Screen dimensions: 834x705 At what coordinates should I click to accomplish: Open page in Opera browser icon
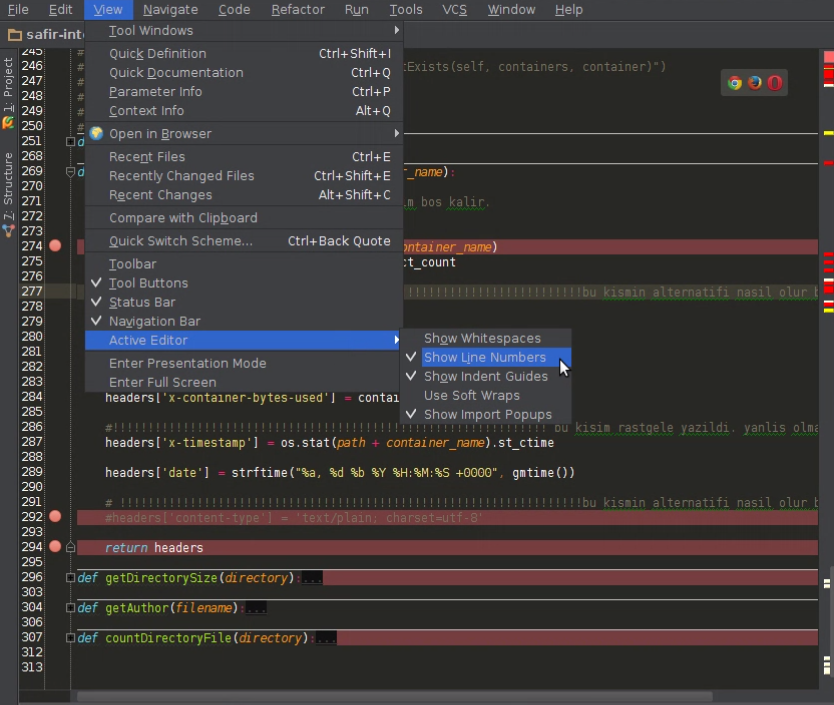tap(775, 83)
